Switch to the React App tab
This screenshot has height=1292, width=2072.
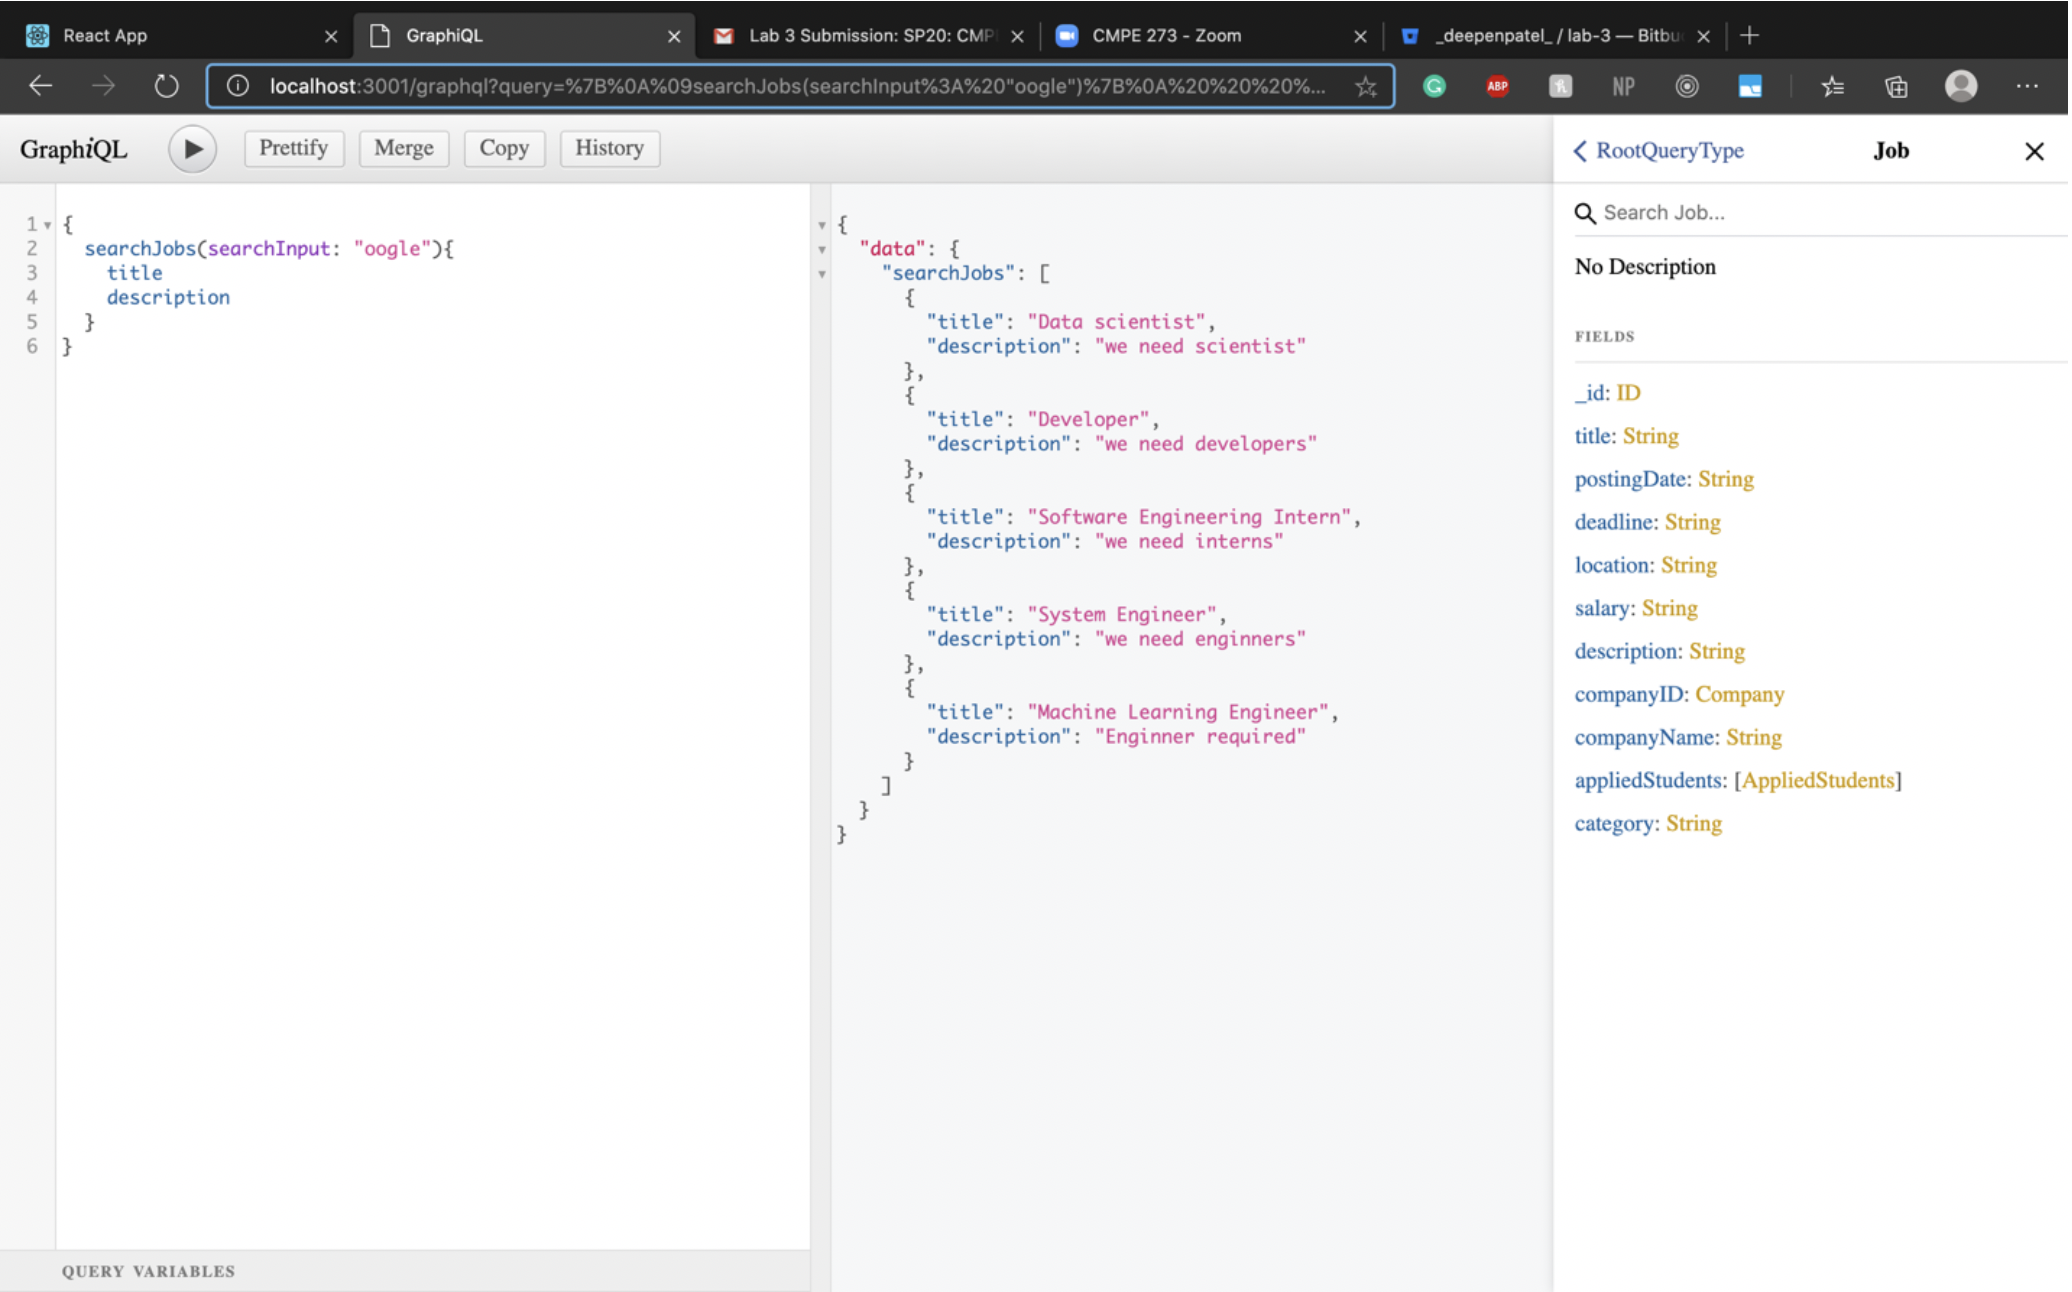[x=105, y=36]
